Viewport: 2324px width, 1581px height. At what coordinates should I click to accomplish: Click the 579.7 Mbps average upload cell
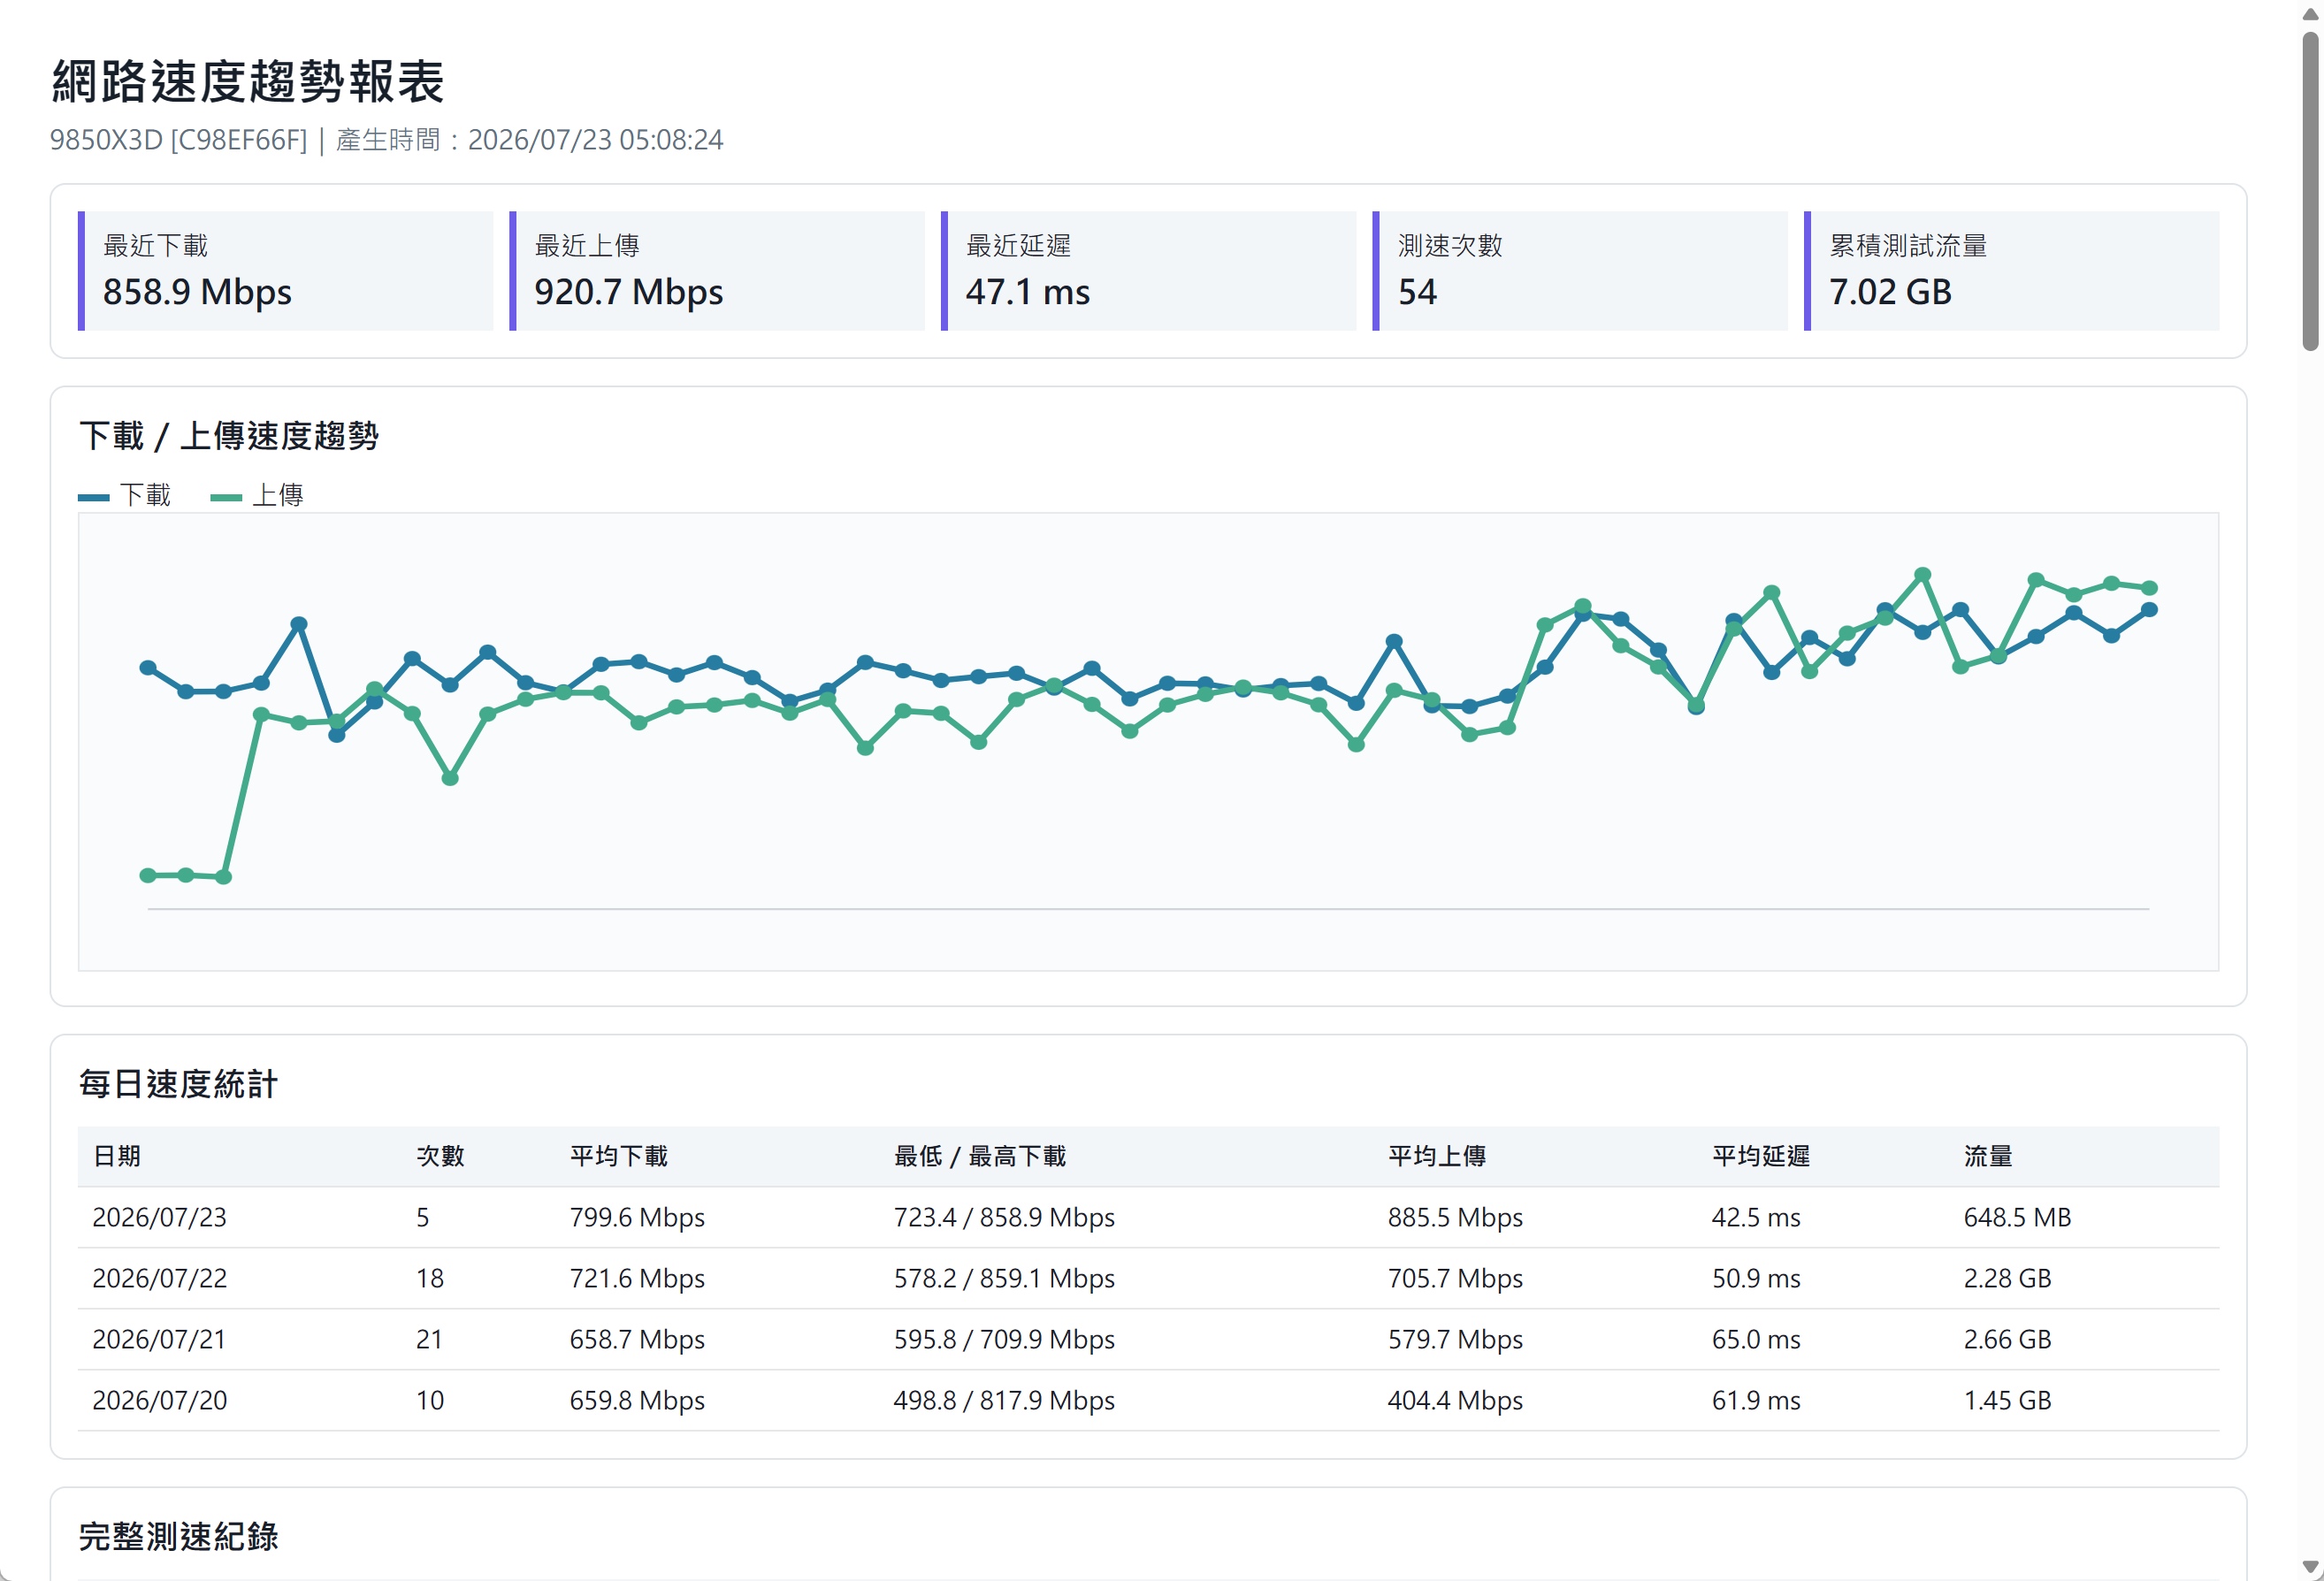click(x=1455, y=1339)
